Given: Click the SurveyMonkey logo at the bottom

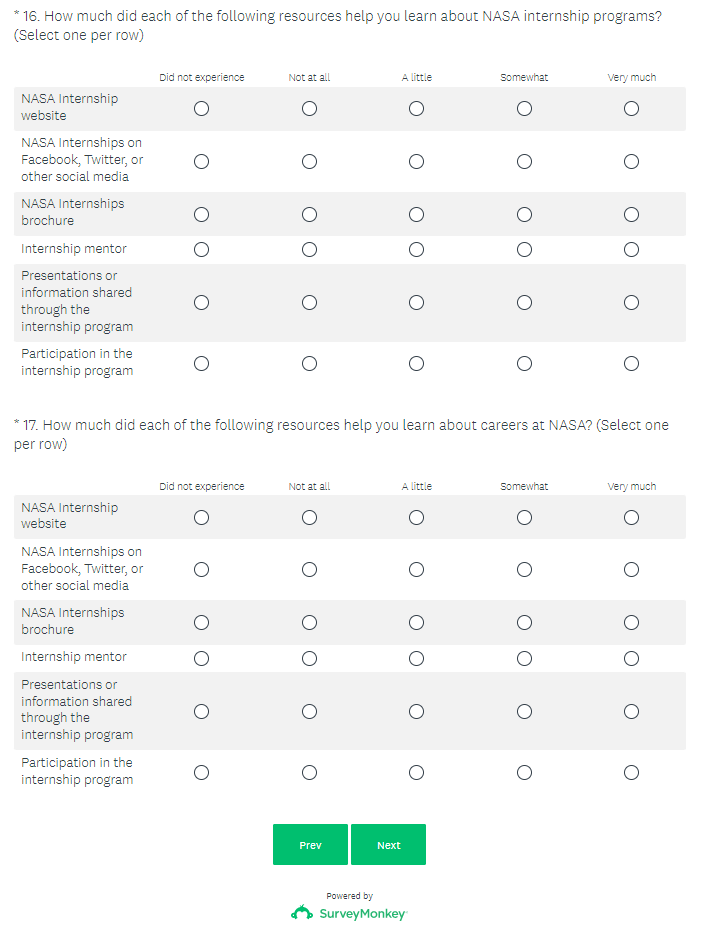Looking at the screenshot, I should tap(349, 913).
